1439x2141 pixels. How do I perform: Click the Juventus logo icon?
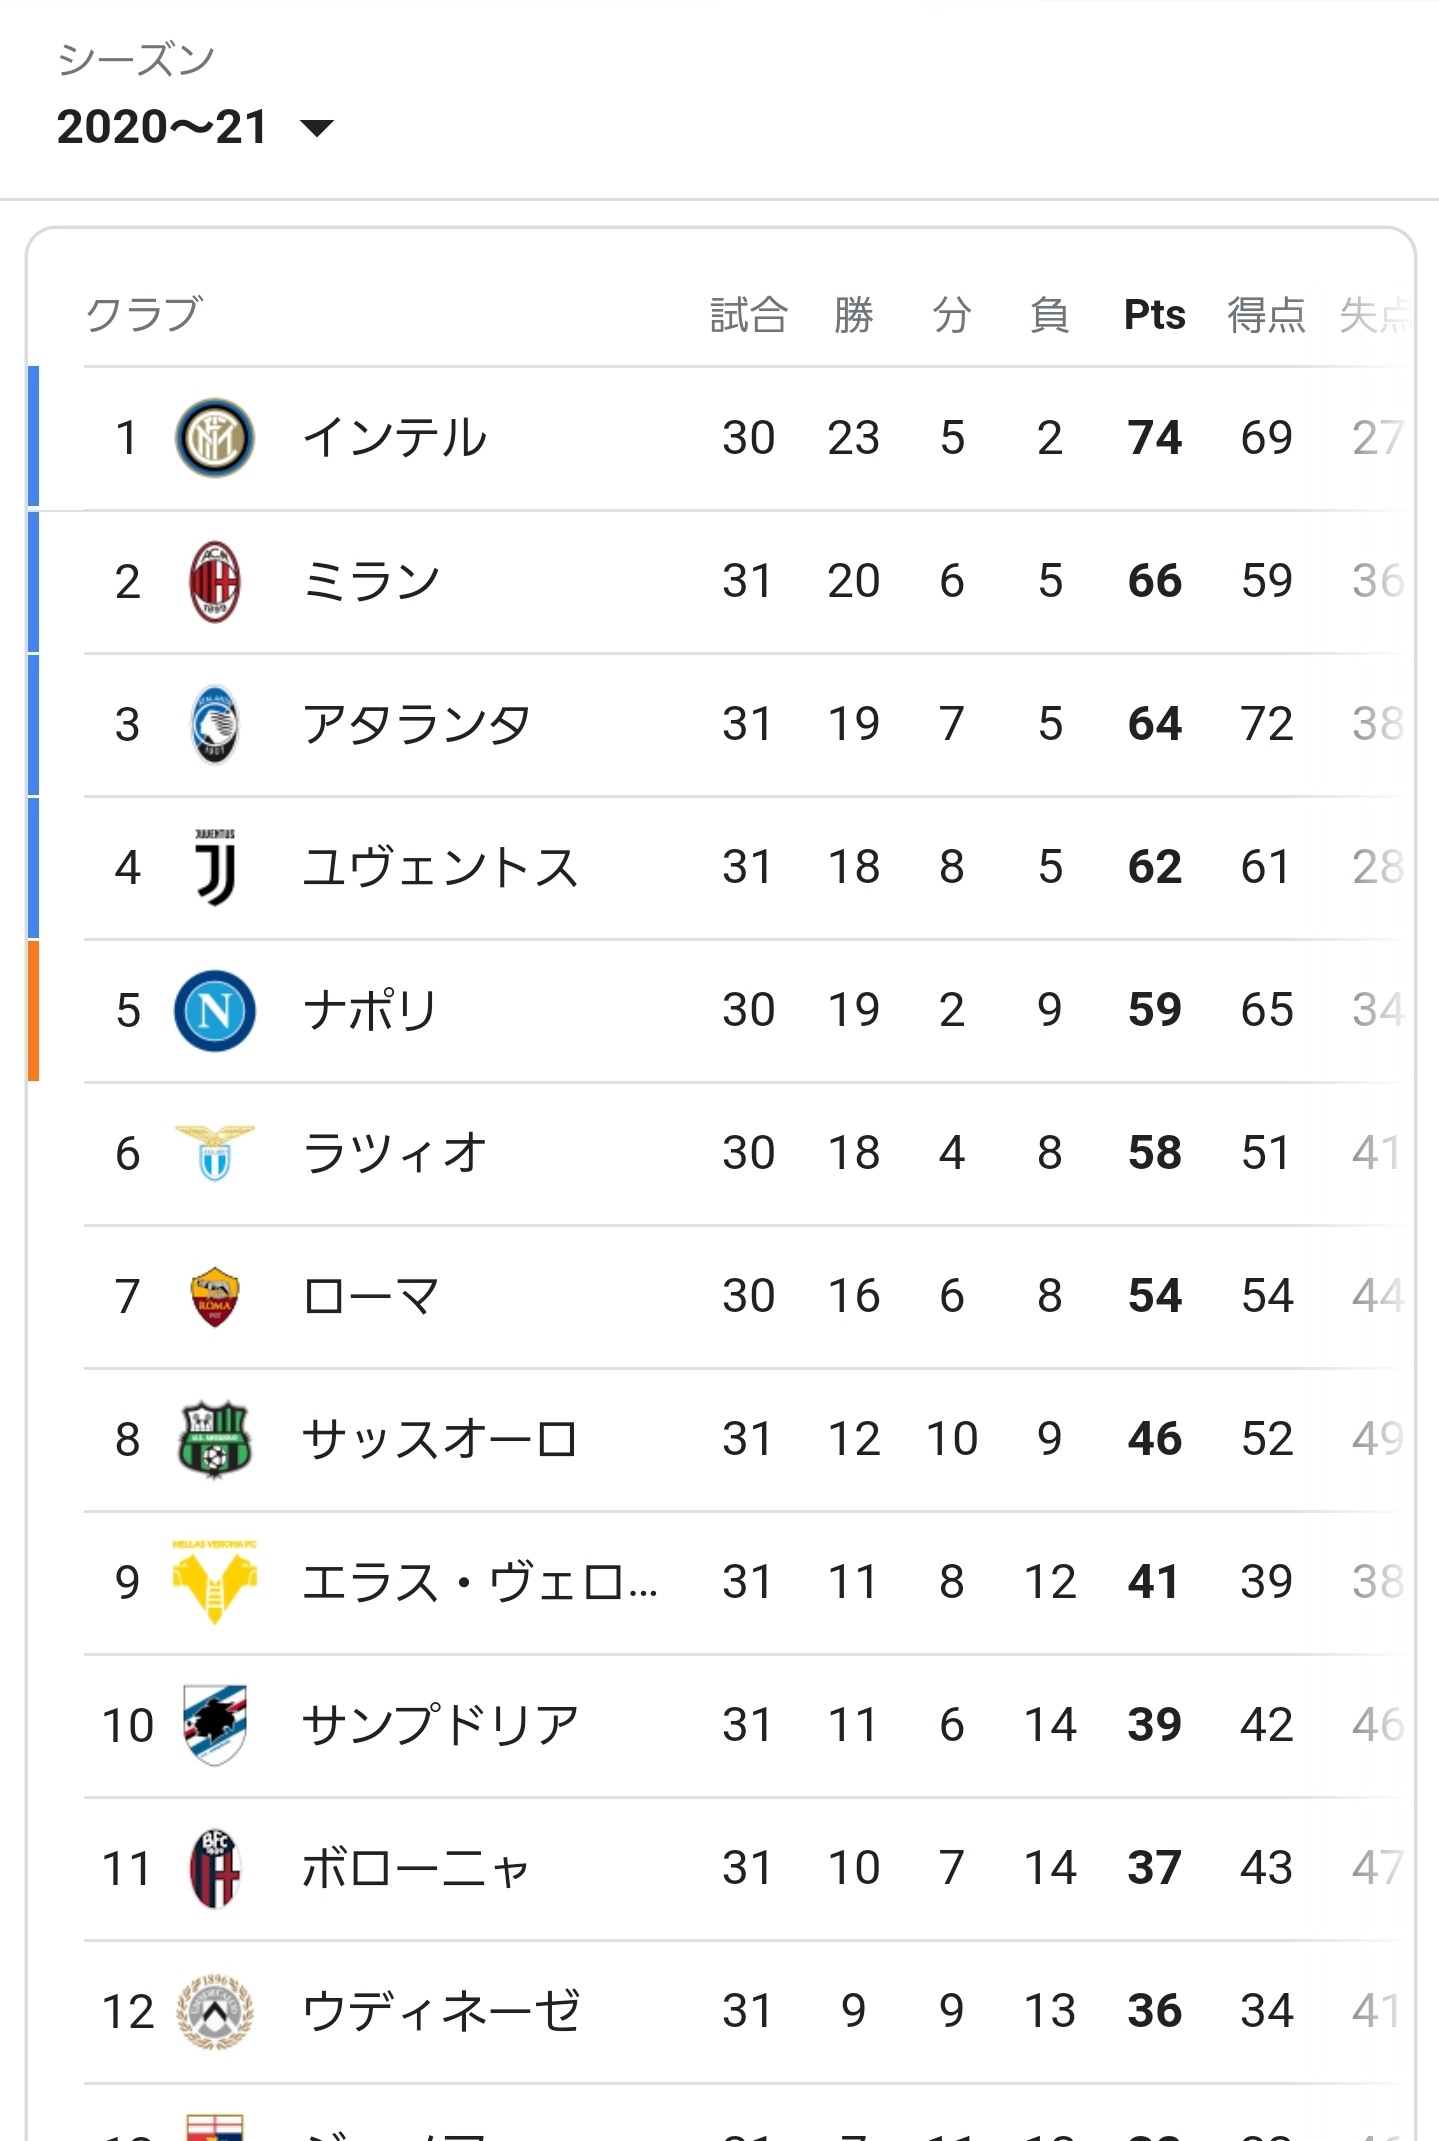[x=214, y=867]
